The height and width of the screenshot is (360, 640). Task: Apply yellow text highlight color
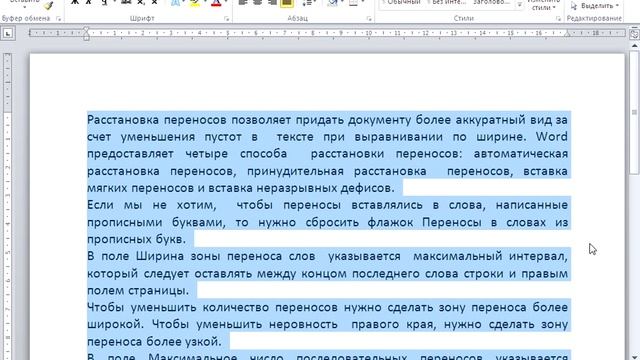pyautogui.click(x=195, y=3)
